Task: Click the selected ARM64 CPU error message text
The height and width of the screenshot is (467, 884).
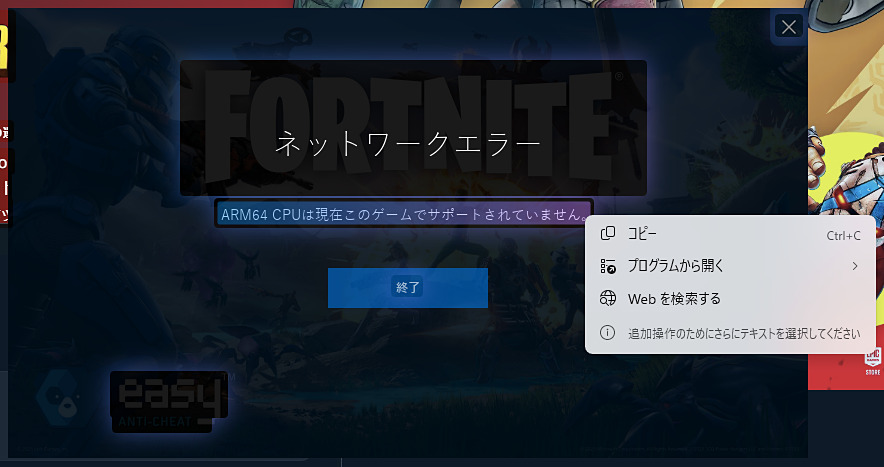Action: 404,214
